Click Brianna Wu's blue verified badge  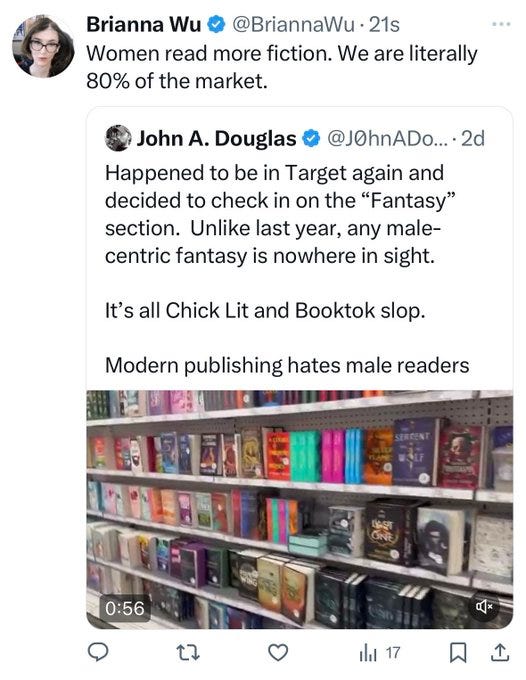[x=216, y=25]
